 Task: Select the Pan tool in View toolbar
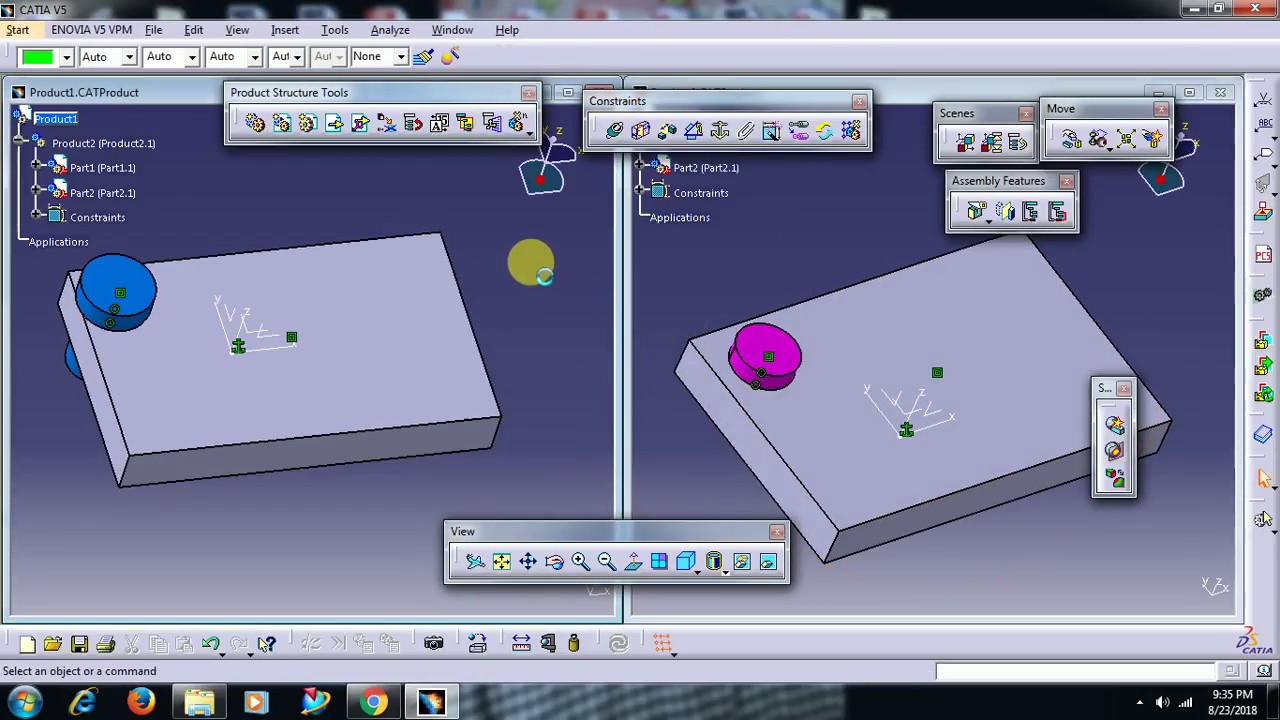click(527, 562)
